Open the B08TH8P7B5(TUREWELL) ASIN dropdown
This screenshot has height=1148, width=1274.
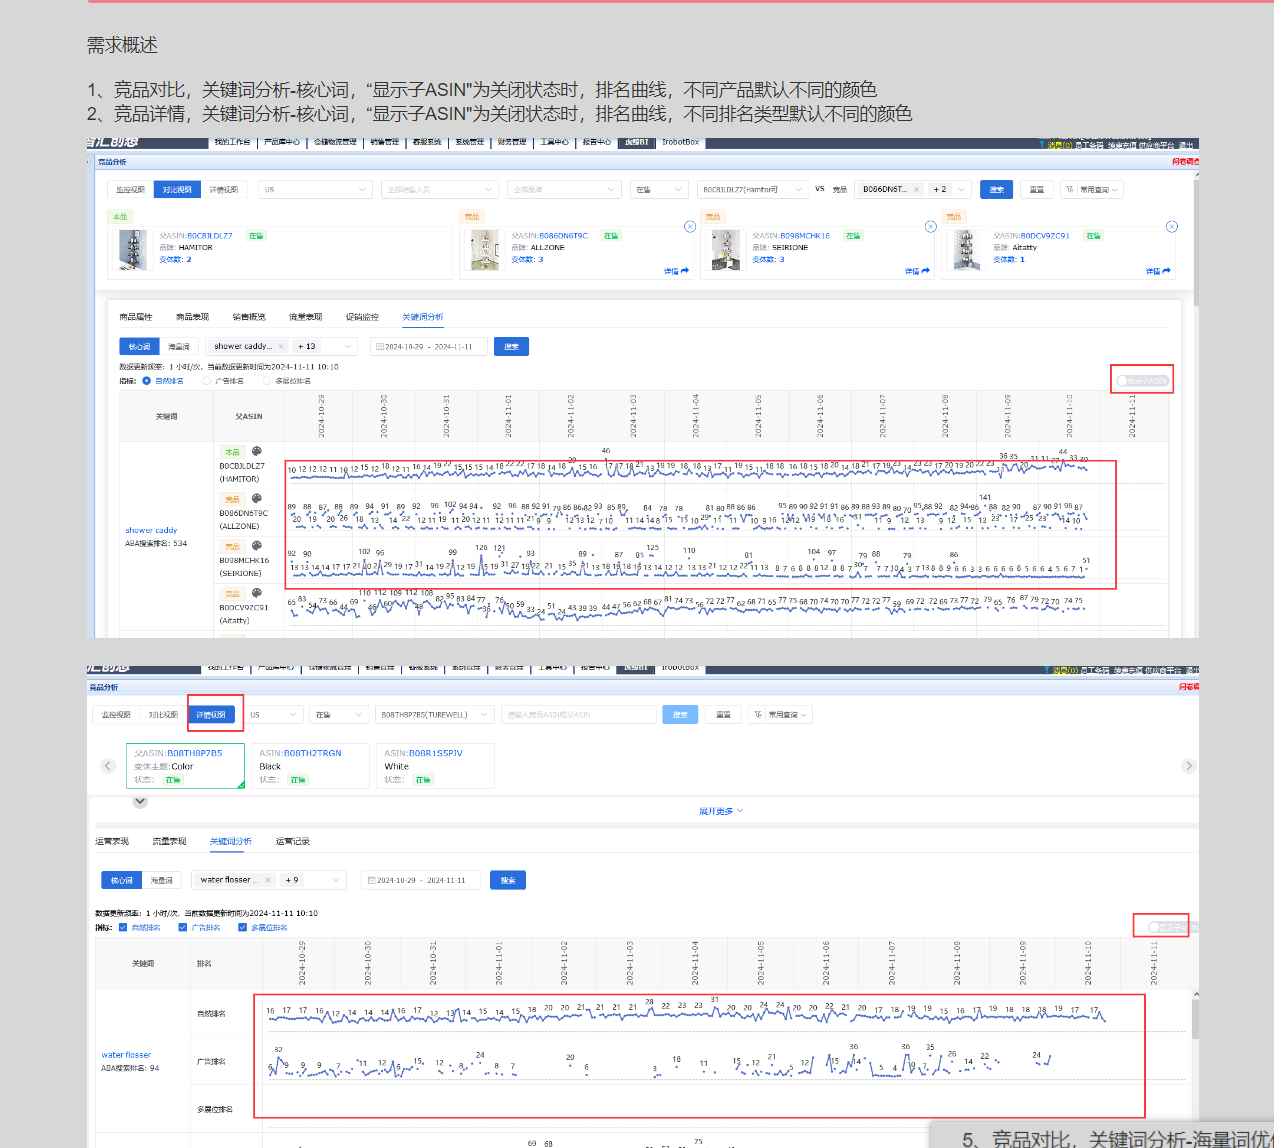(435, 714)
